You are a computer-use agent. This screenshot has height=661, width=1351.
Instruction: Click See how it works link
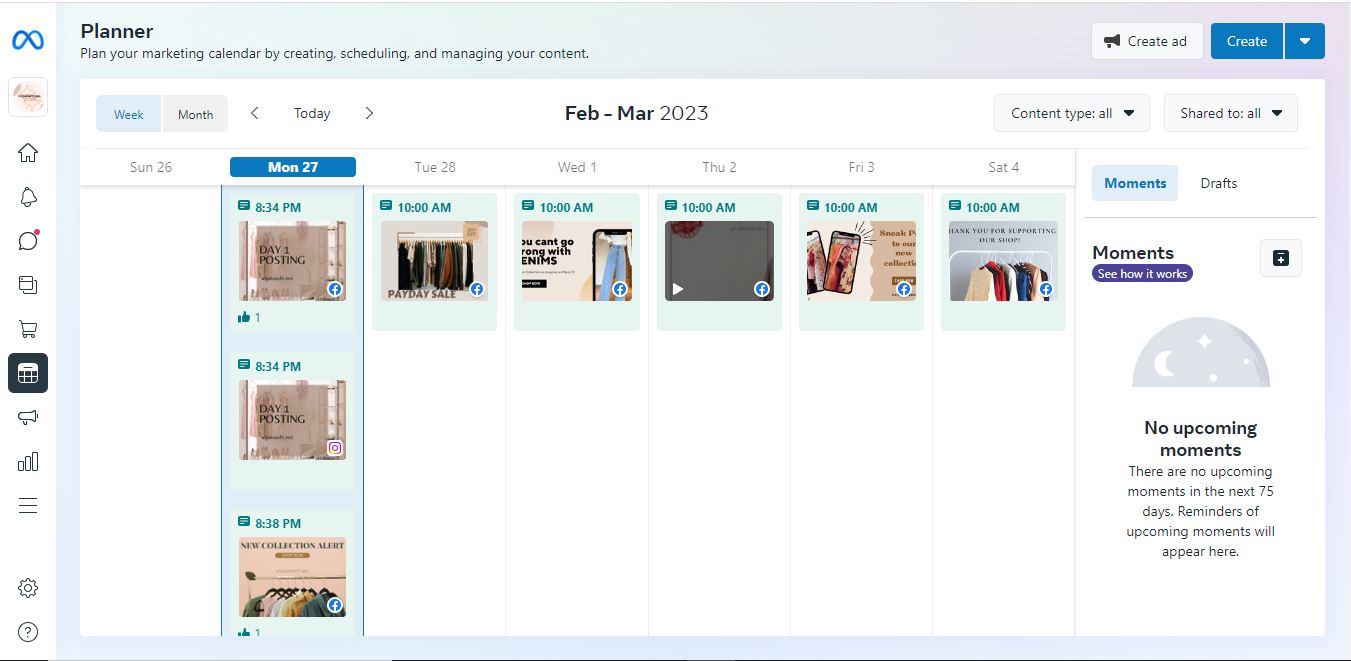[1142, 273]
